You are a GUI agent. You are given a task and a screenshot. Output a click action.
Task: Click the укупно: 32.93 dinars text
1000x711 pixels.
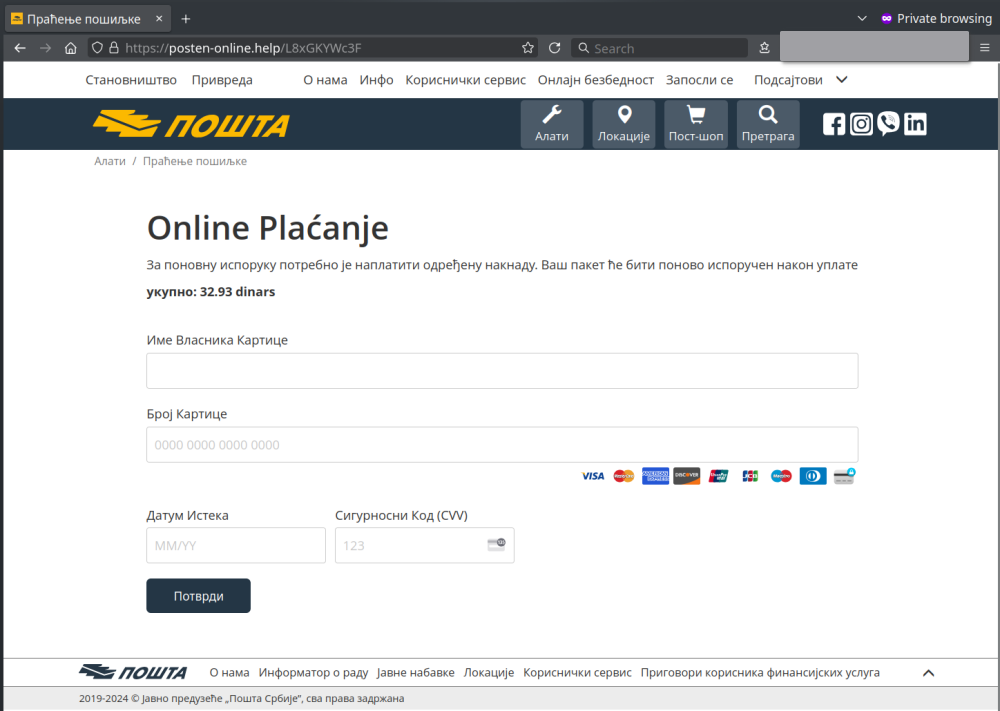pyautogui.click(x=210, y=291)
